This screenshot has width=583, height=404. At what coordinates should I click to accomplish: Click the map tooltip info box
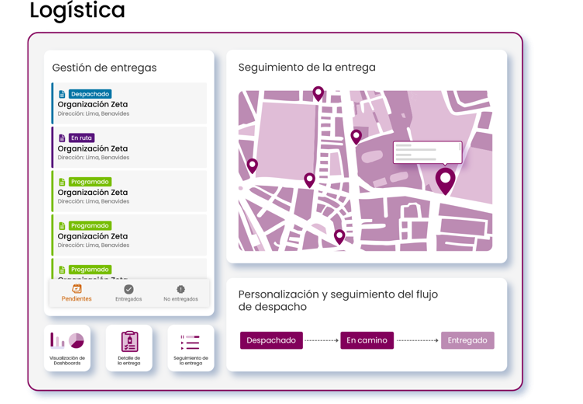coord(428,152)
